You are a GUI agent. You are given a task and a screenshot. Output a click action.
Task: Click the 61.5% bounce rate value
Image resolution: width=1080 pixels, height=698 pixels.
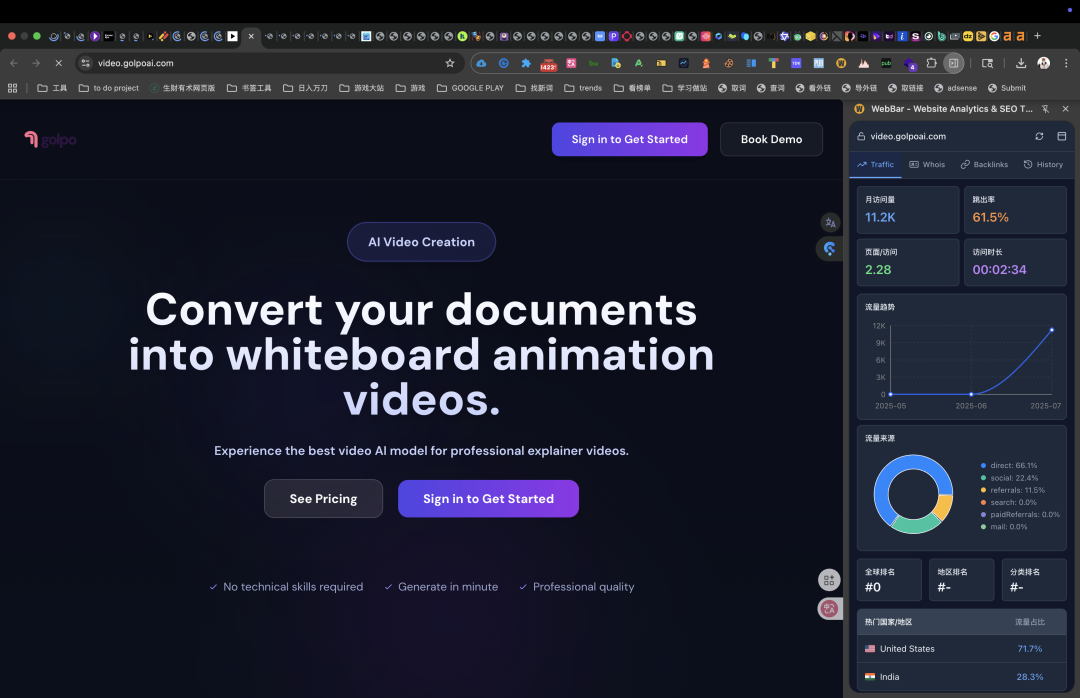990,217
